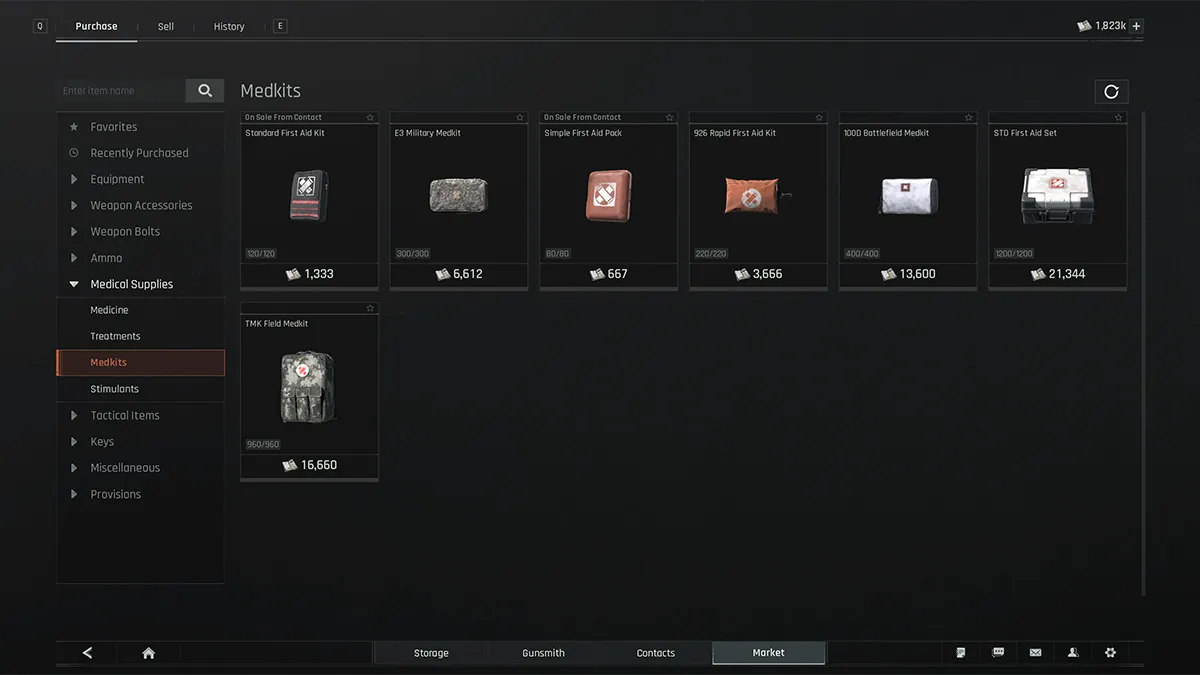Image resolution: width=1200 pixels, height=675 pixels.
Task: Click the plus icon beside currency balance
Action: [1136, 26]
